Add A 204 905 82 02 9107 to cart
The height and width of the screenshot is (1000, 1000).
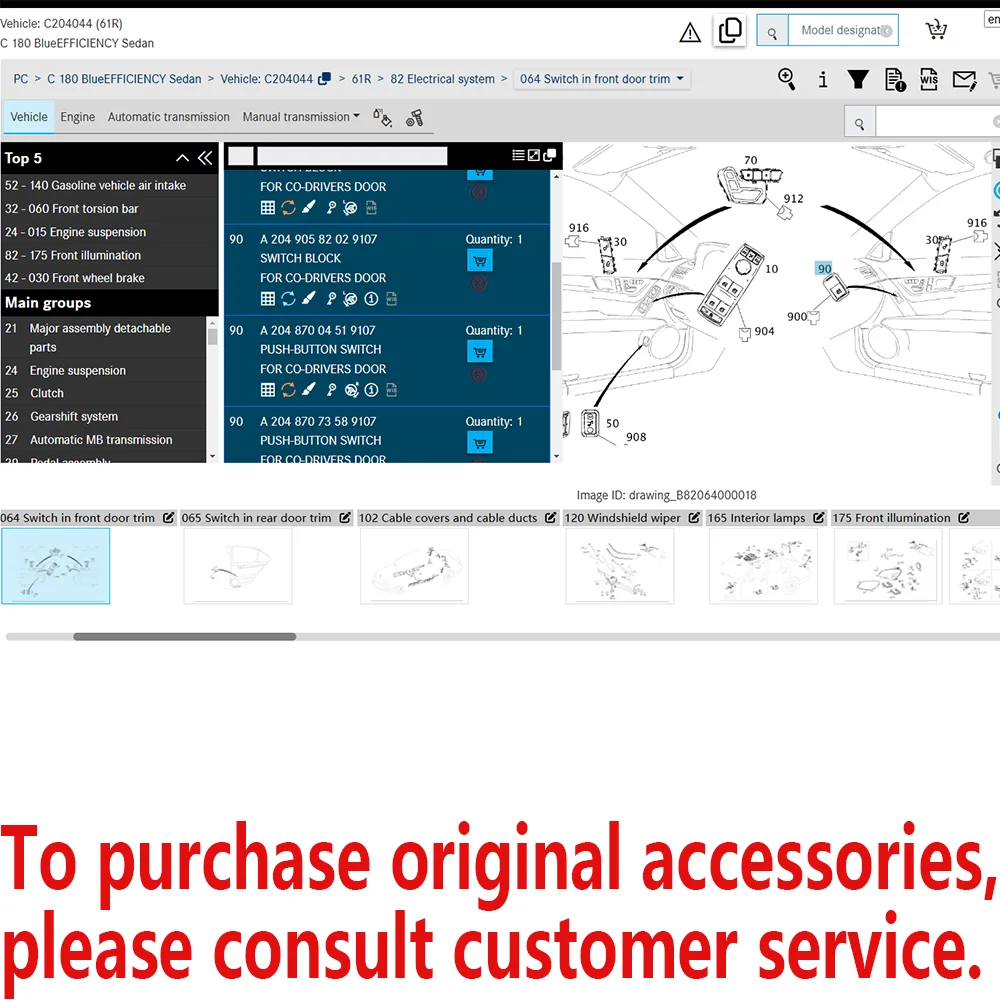click(x=480, y=261)
